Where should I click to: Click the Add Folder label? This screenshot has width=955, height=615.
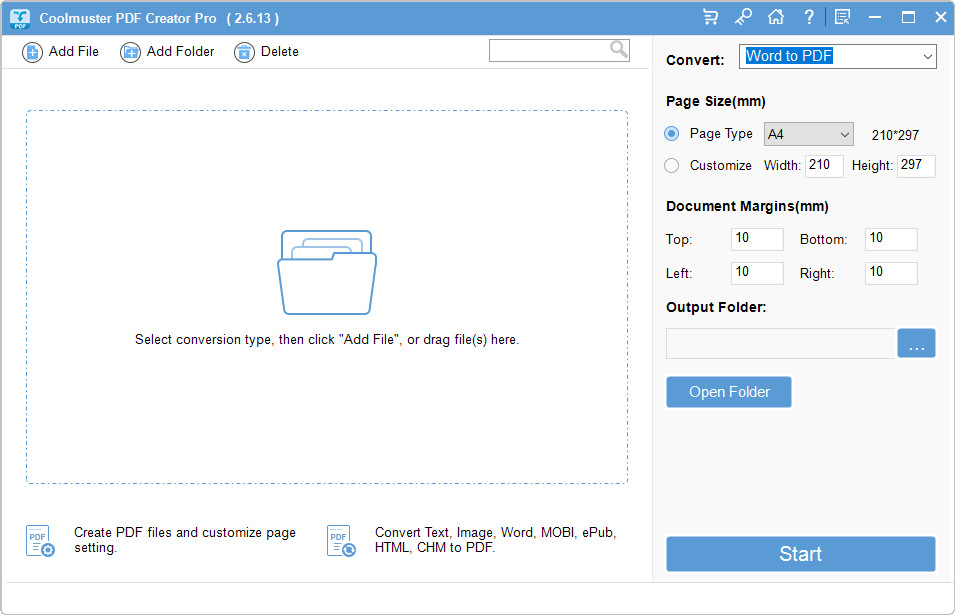180,52
